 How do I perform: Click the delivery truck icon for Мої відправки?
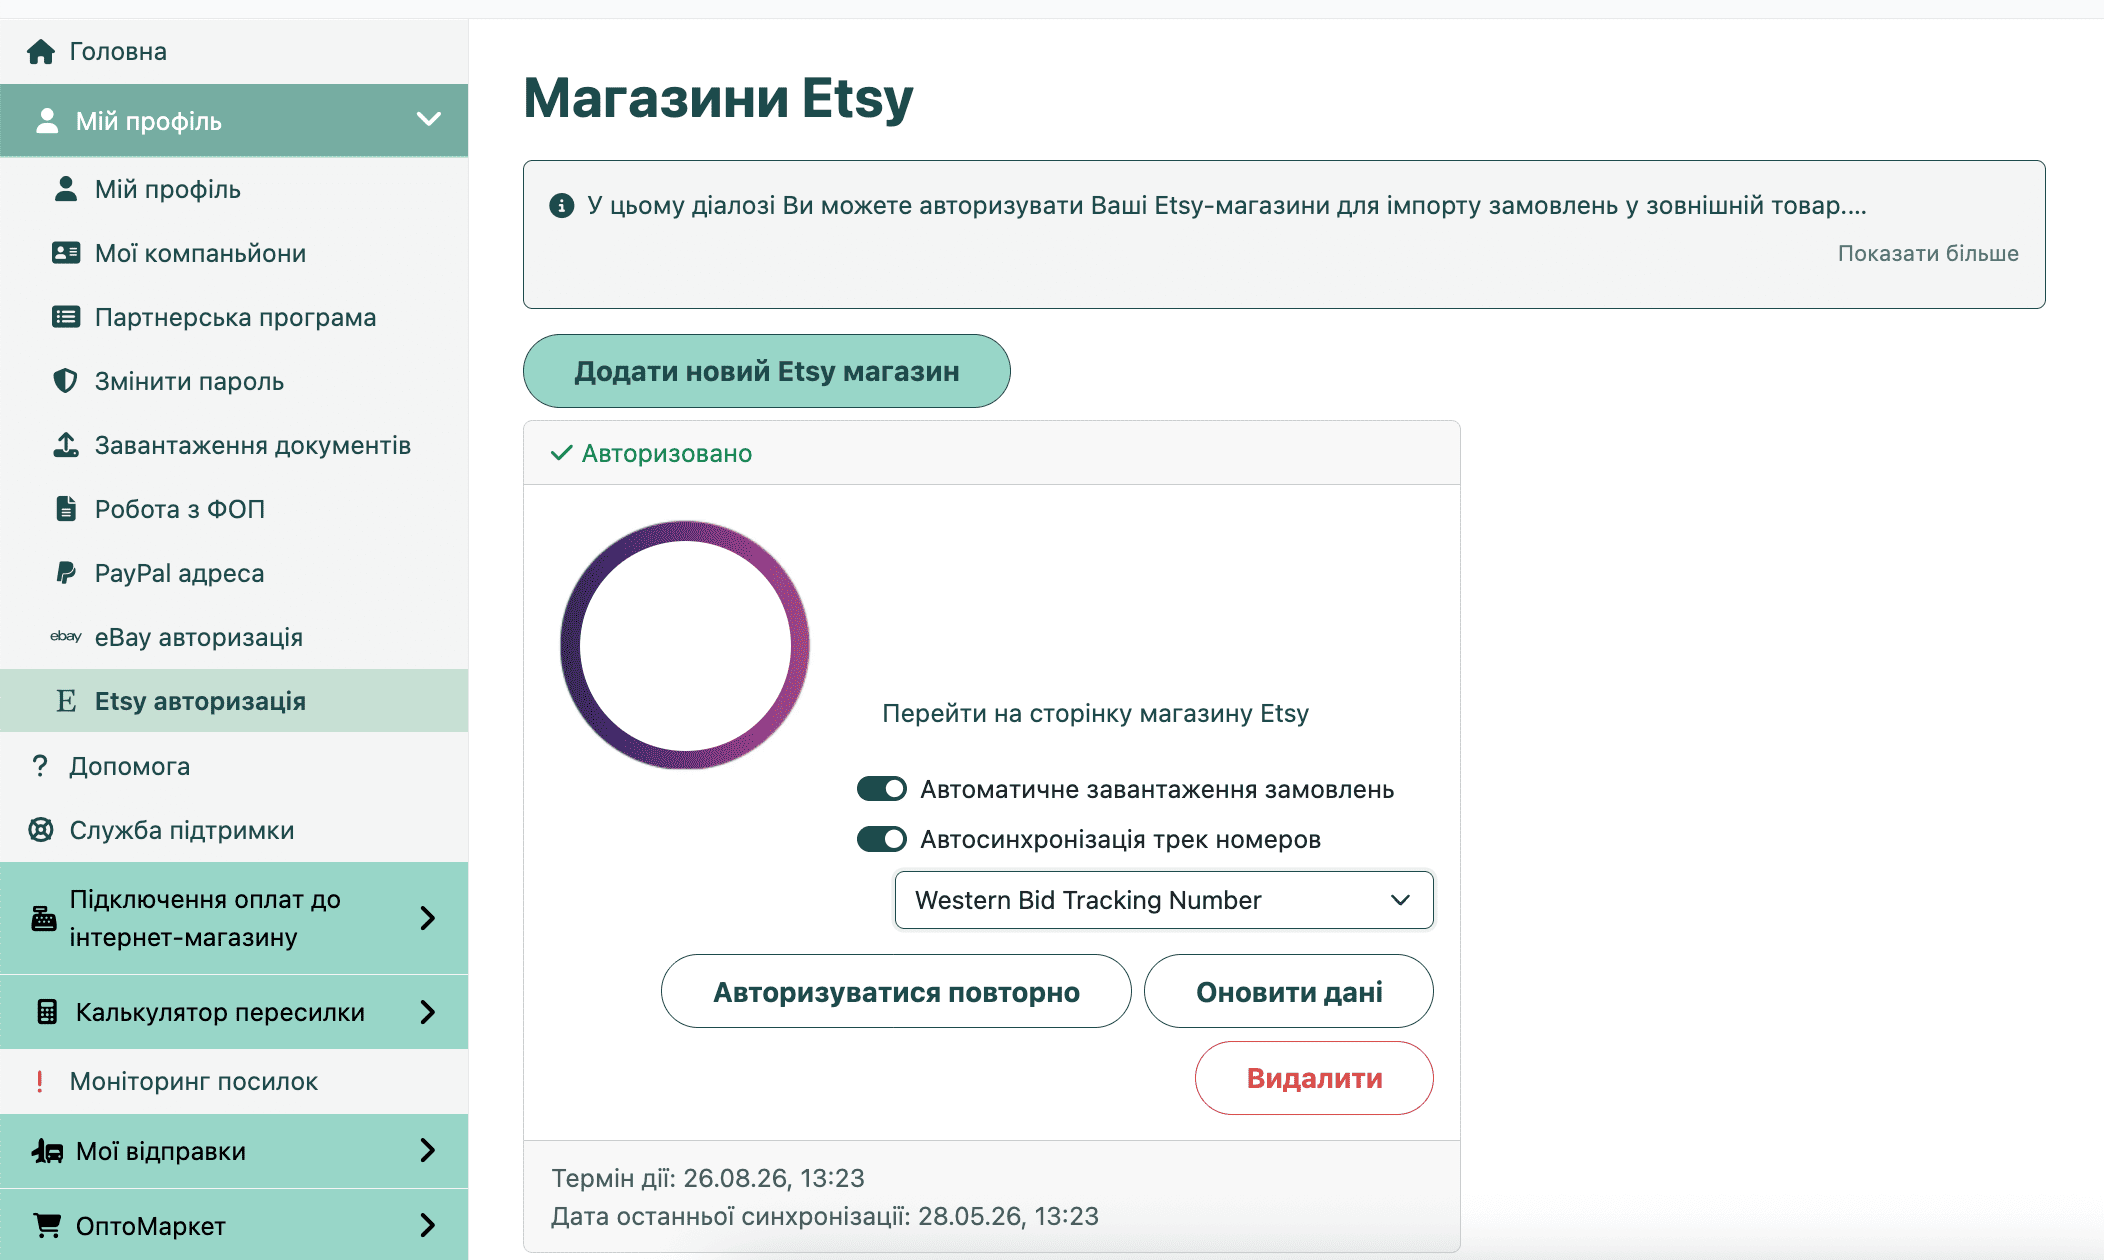[47, 1151]
